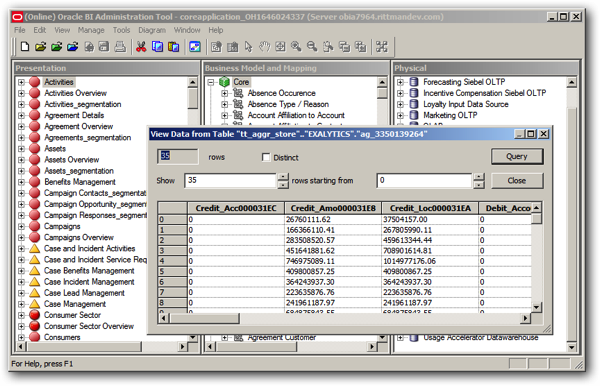Decrease the rows starting from value
This screenshot has width=600, height=386.
pyautogui.click(x=479, y=184)
